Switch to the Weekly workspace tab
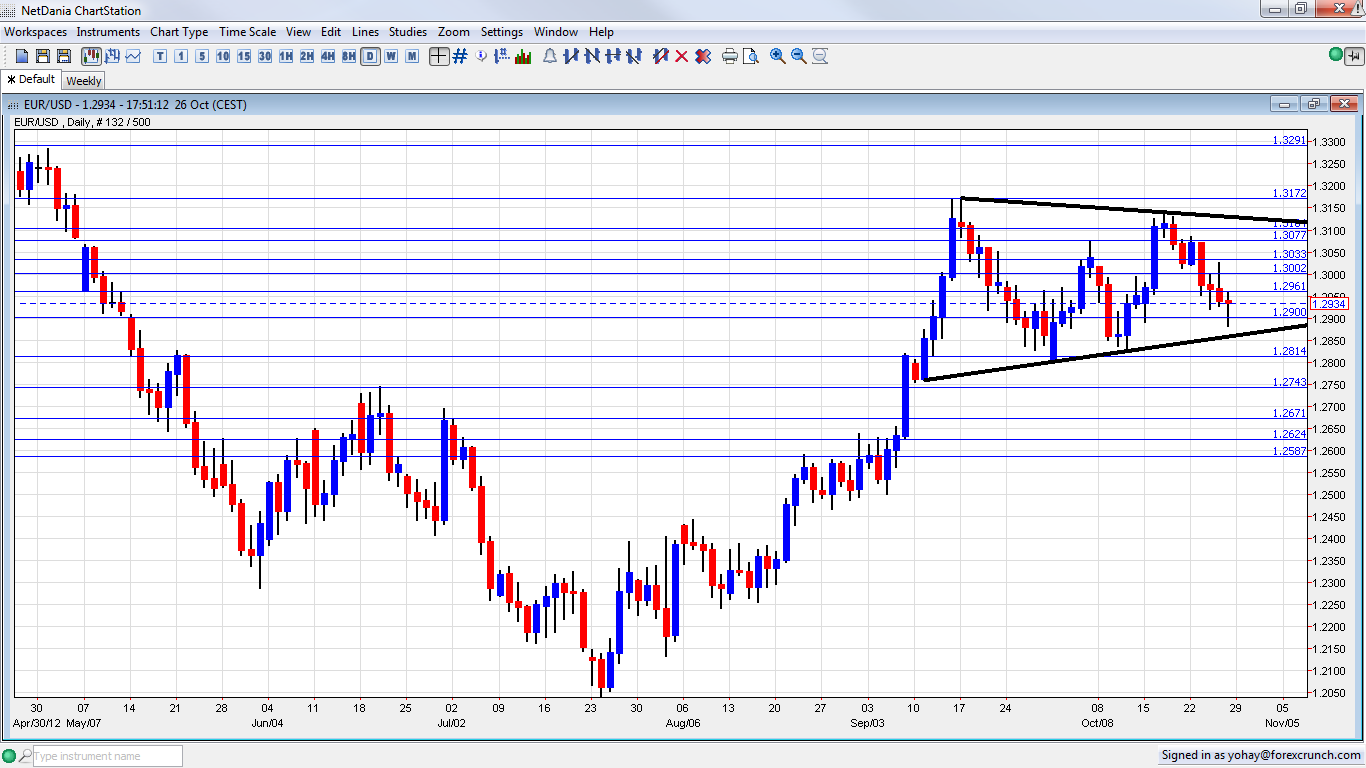This screenshot has height=768, width=1366. (x=84, y=81)
